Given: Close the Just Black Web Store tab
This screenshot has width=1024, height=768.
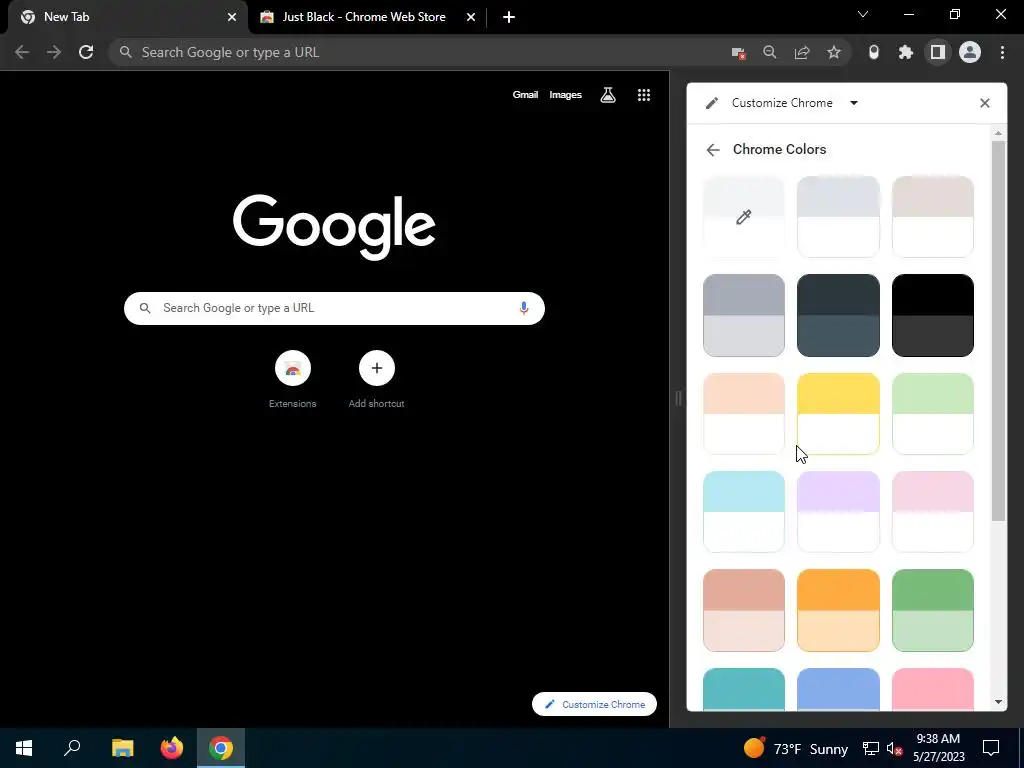Looking at the screenshot, I should tap(471, 17).
